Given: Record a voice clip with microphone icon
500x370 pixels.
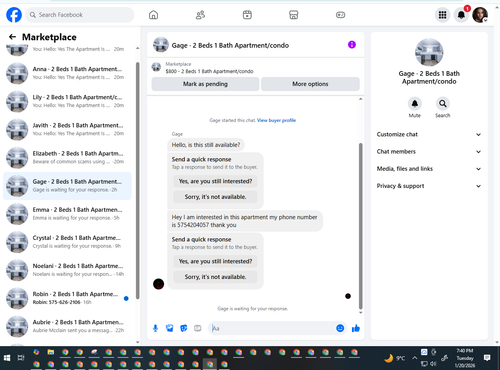Looking at the screenshot, I should tap(155, 329).
